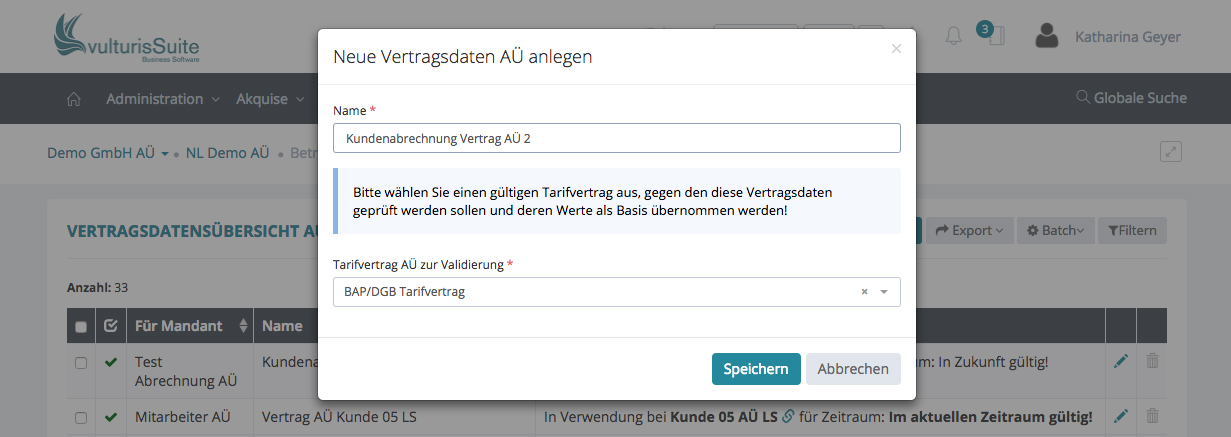1231x437 pixels.
Task: Open the notifications bell icon
Action: [x=953, y=37]
